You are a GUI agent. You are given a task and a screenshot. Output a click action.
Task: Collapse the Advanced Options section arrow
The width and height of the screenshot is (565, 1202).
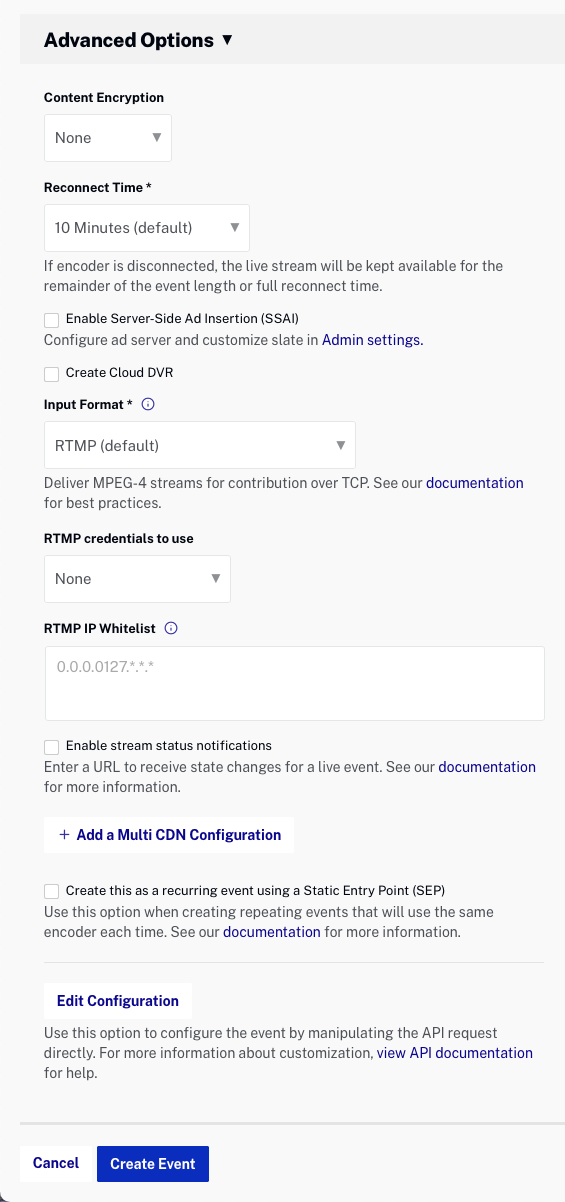tap(227, 41)
